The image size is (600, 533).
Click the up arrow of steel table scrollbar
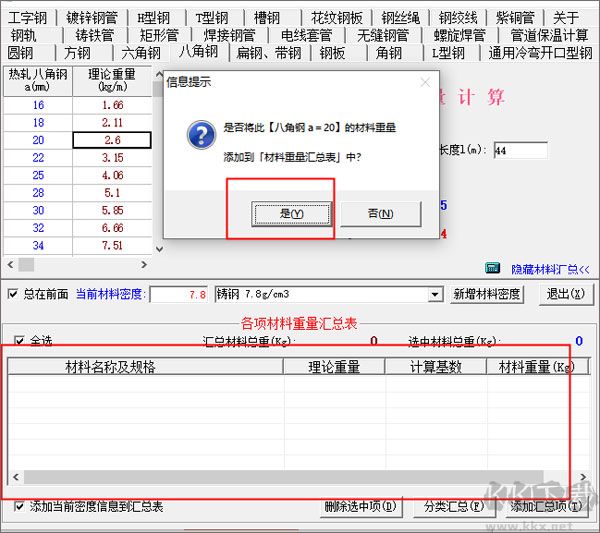[x=159, y=74]
